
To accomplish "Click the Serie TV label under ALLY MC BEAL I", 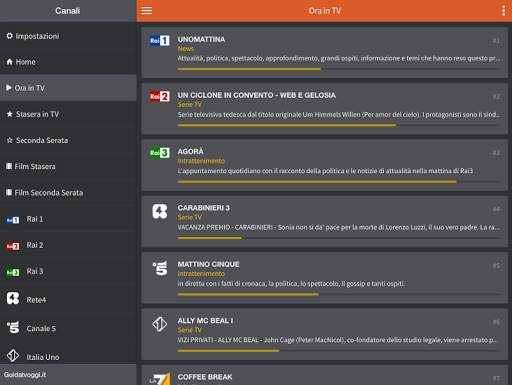I will (190, 330).
